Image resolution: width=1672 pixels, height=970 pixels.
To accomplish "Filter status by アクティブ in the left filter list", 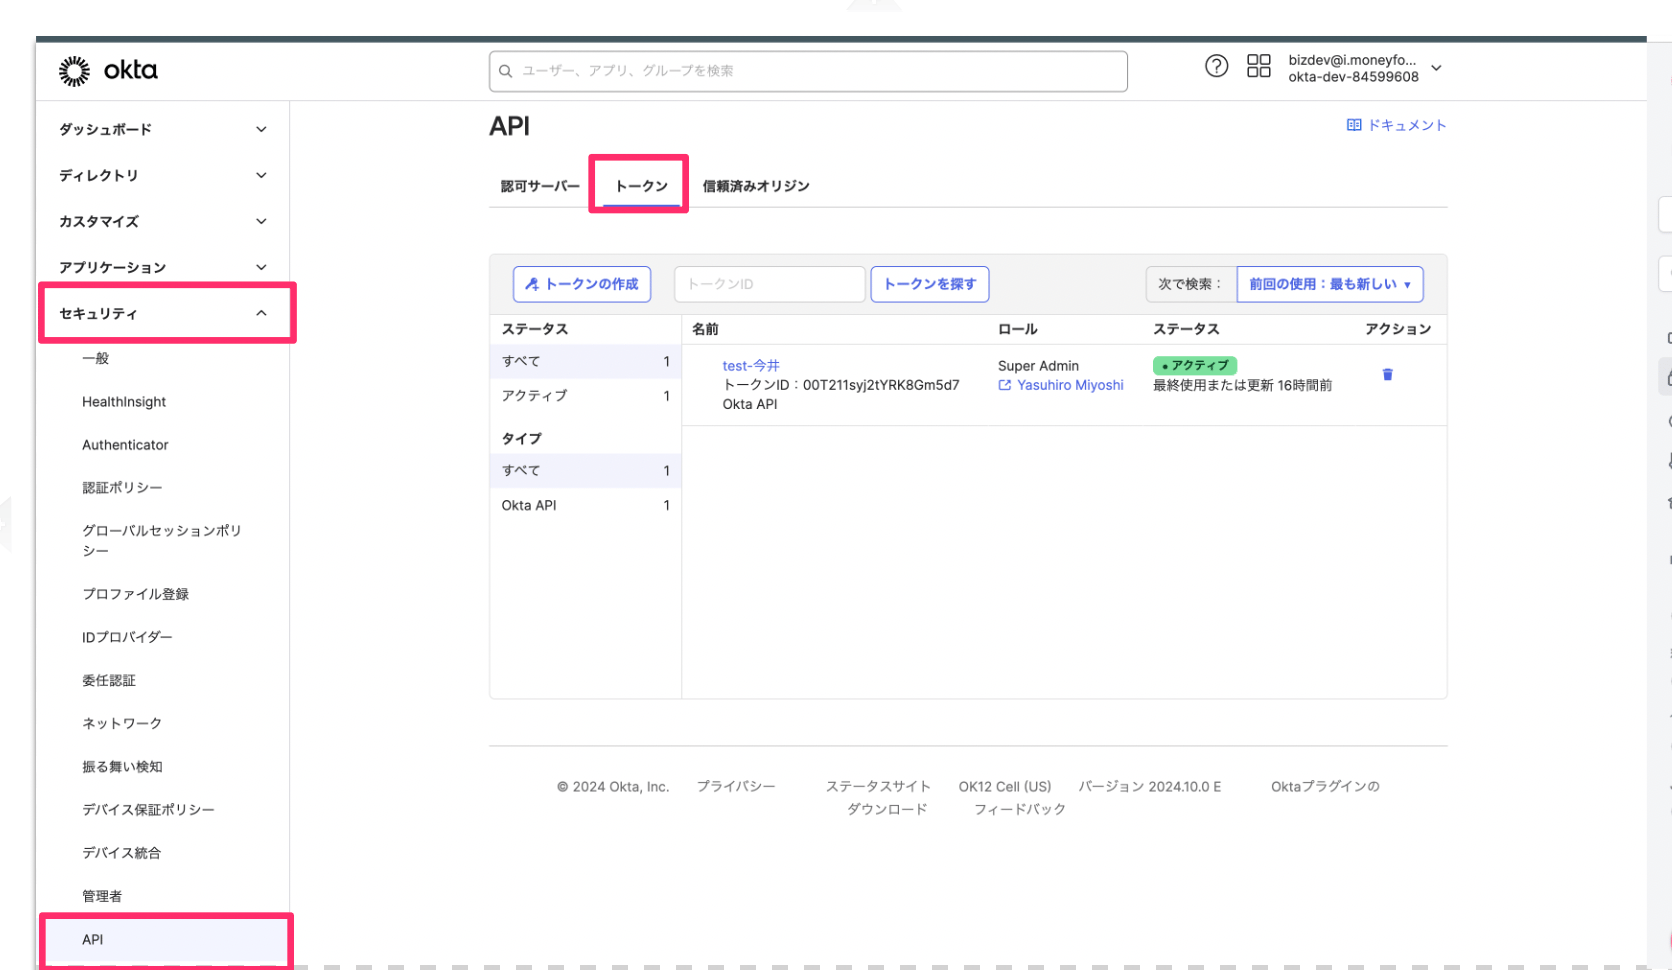I will [x=585, y=396].
